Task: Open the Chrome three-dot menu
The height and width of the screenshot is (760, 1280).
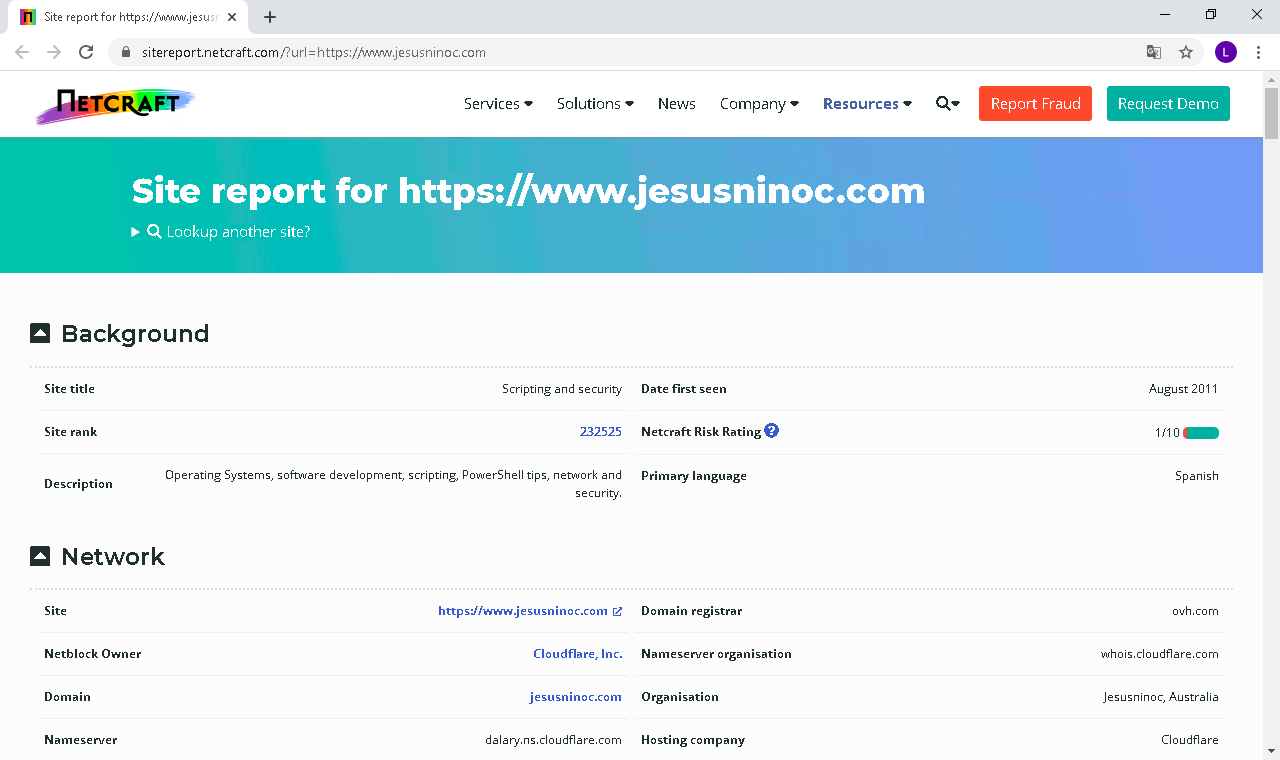Action: click(1258, 52)
